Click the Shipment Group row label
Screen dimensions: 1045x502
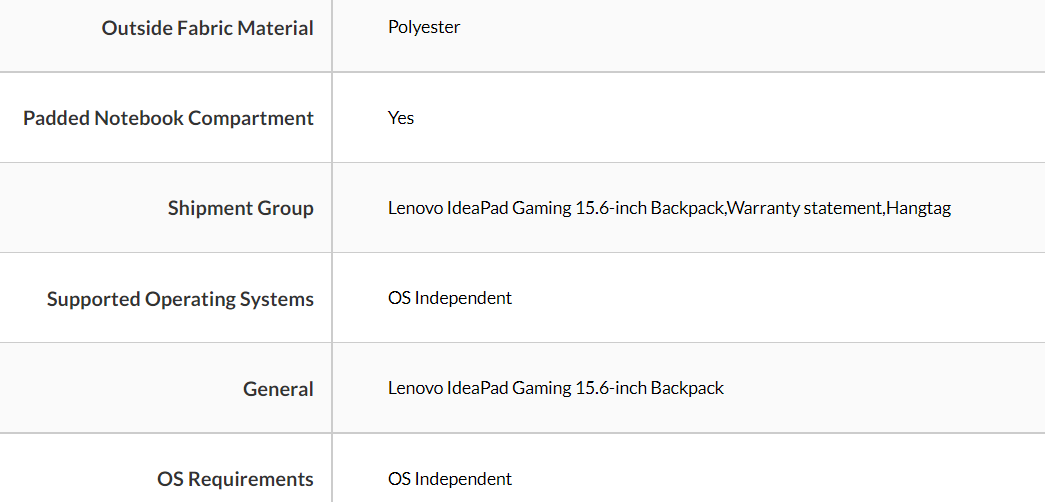[240, 208]
